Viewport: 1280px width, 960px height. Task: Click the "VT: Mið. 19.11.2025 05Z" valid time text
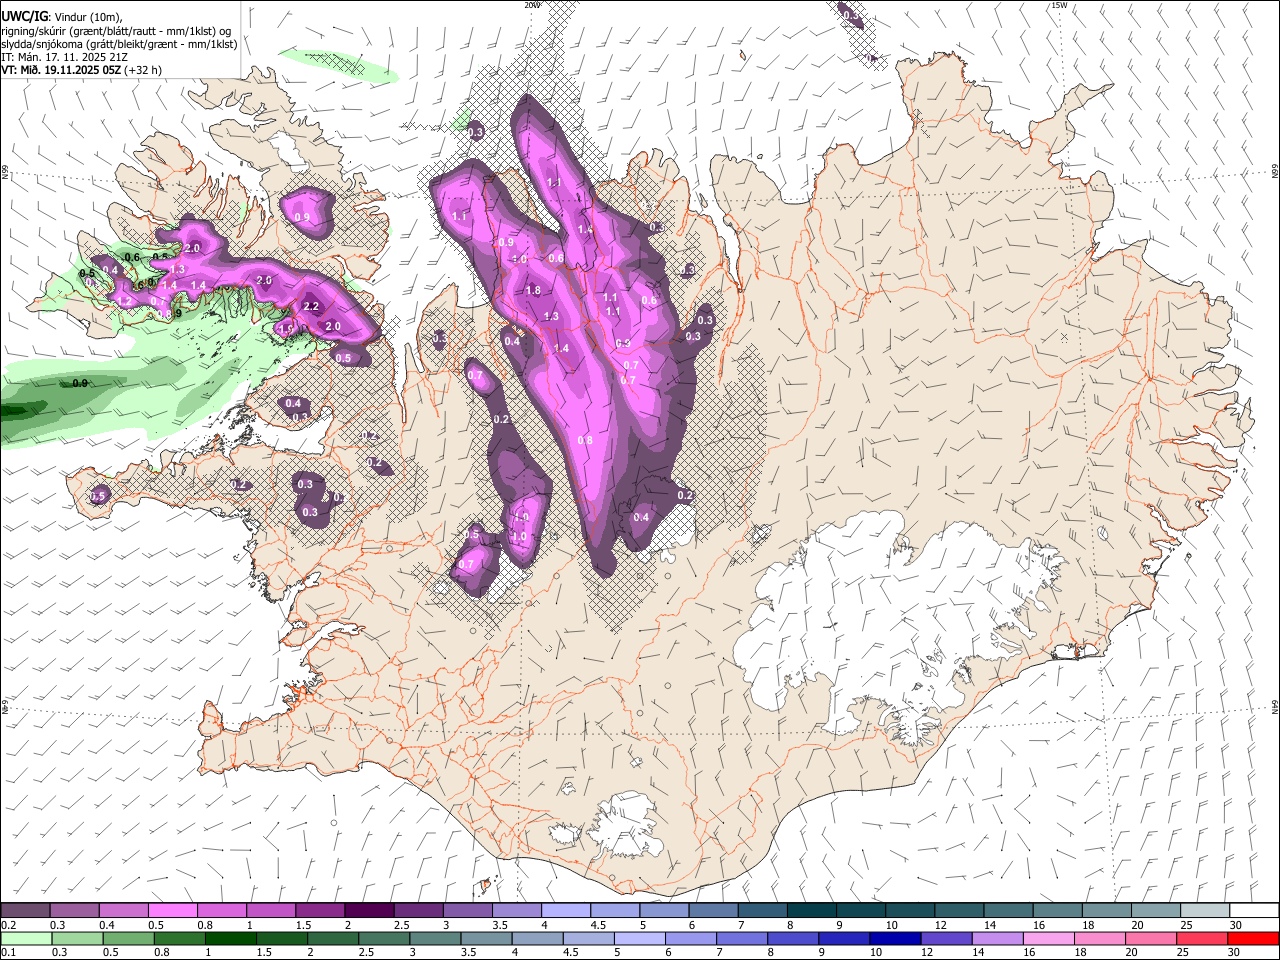(x=61, y=70)
